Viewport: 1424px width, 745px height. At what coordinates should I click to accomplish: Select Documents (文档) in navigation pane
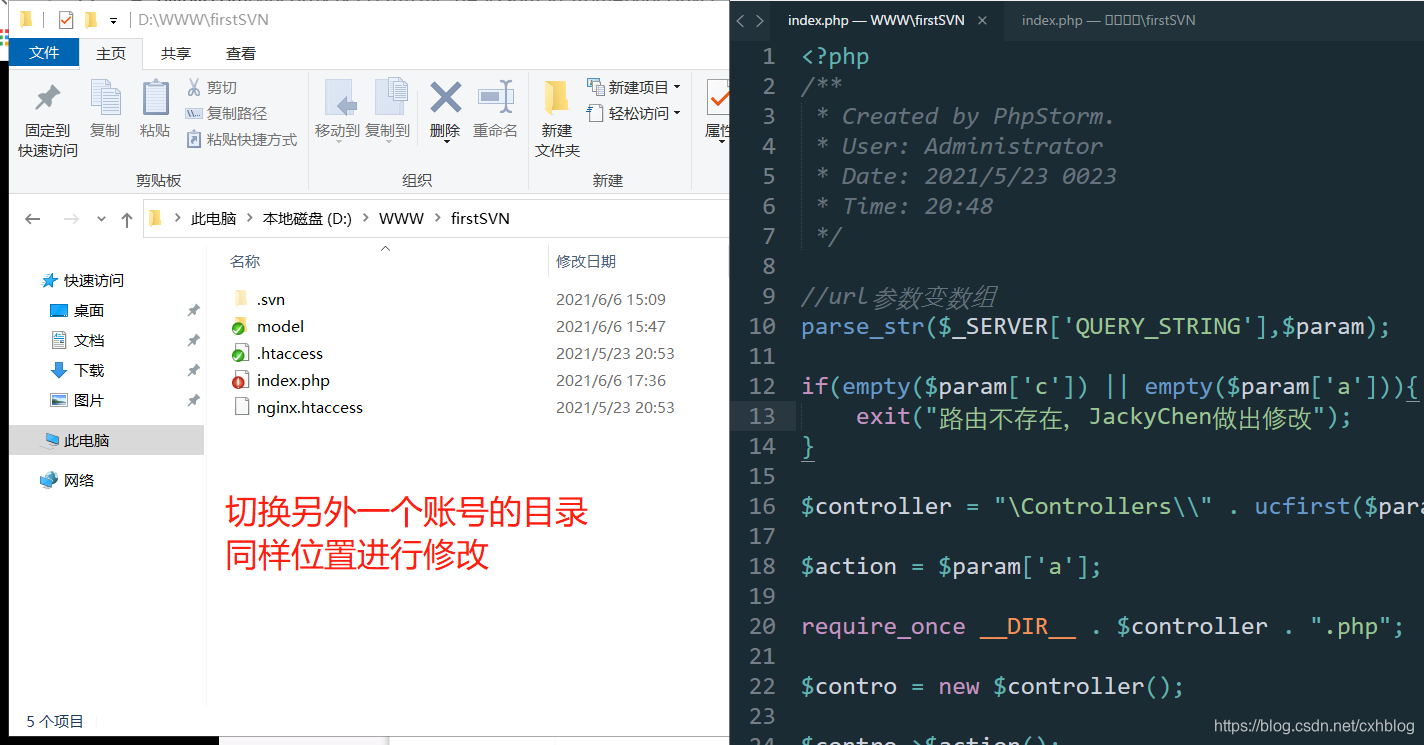click(88, 340)
